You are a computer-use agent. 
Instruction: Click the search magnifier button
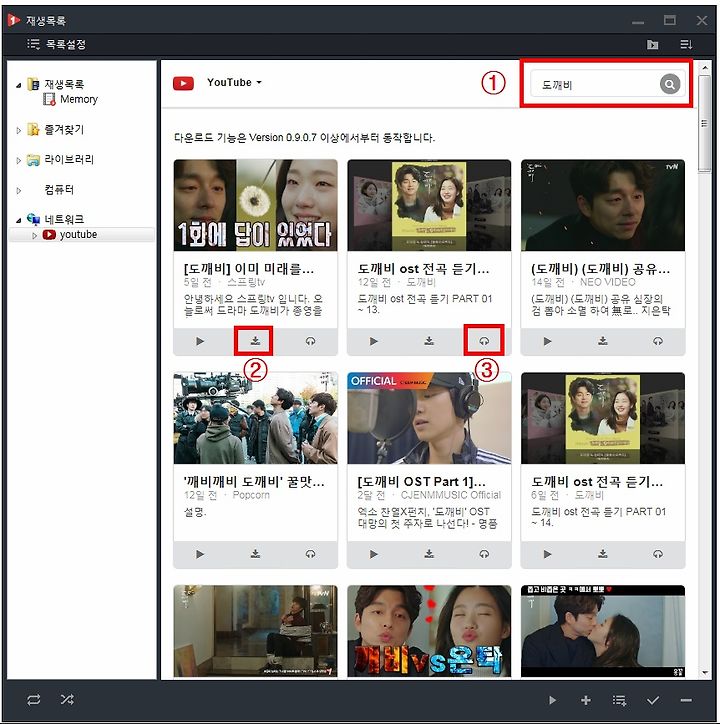click(x=670, y=84)
